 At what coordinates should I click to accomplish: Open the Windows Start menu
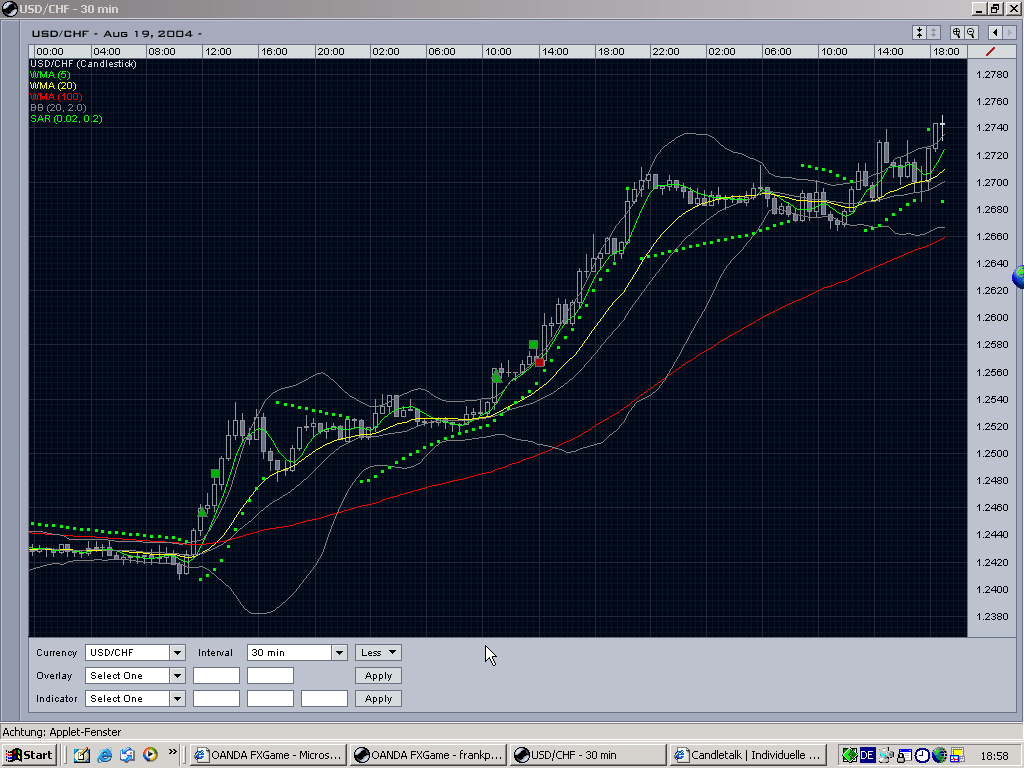point(29,755)
